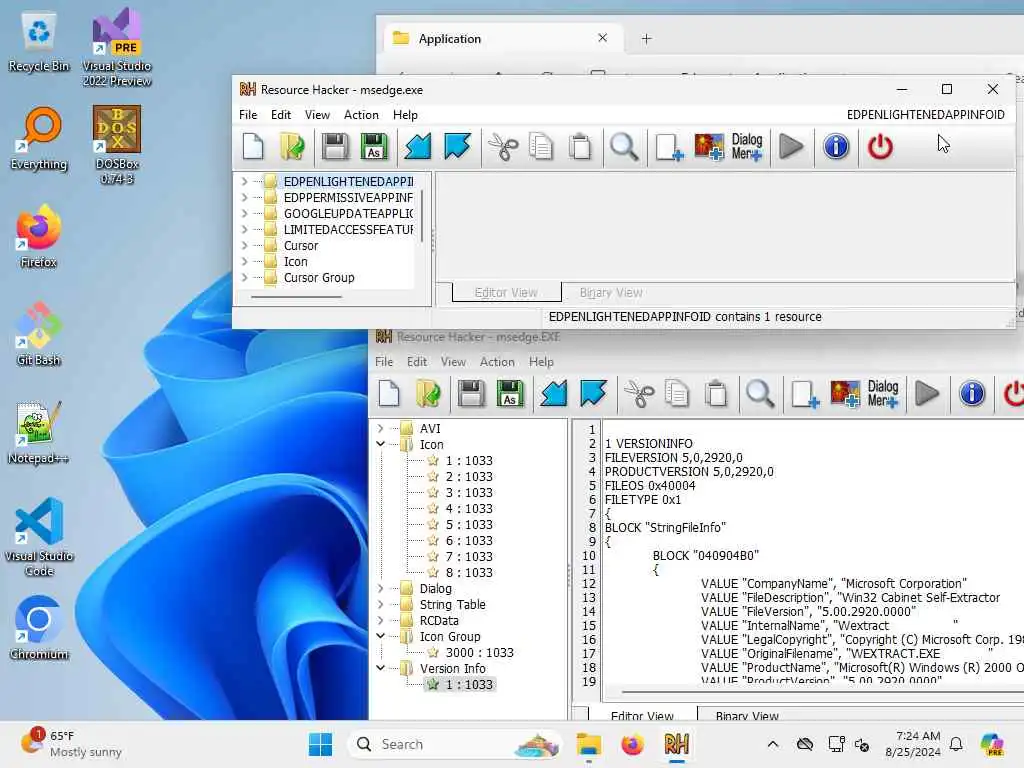Open Help menu in front window
Viewport: 1024px width, 768px height.
coord(405,115)
